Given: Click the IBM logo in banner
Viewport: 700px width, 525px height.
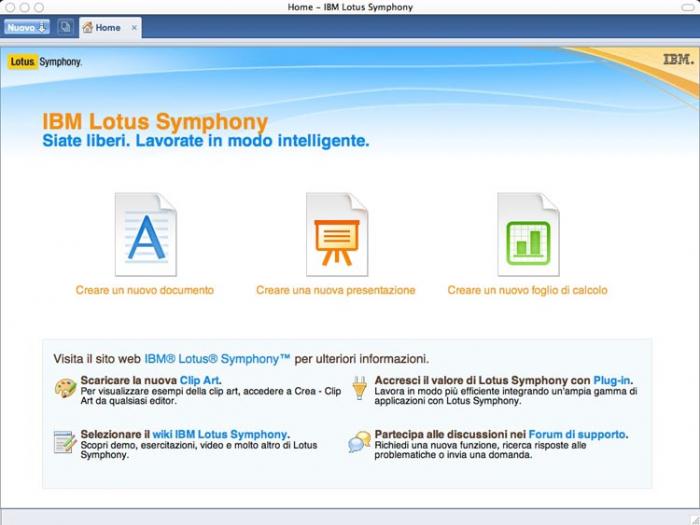Looking at the screenshot, I should coord(678,59).
